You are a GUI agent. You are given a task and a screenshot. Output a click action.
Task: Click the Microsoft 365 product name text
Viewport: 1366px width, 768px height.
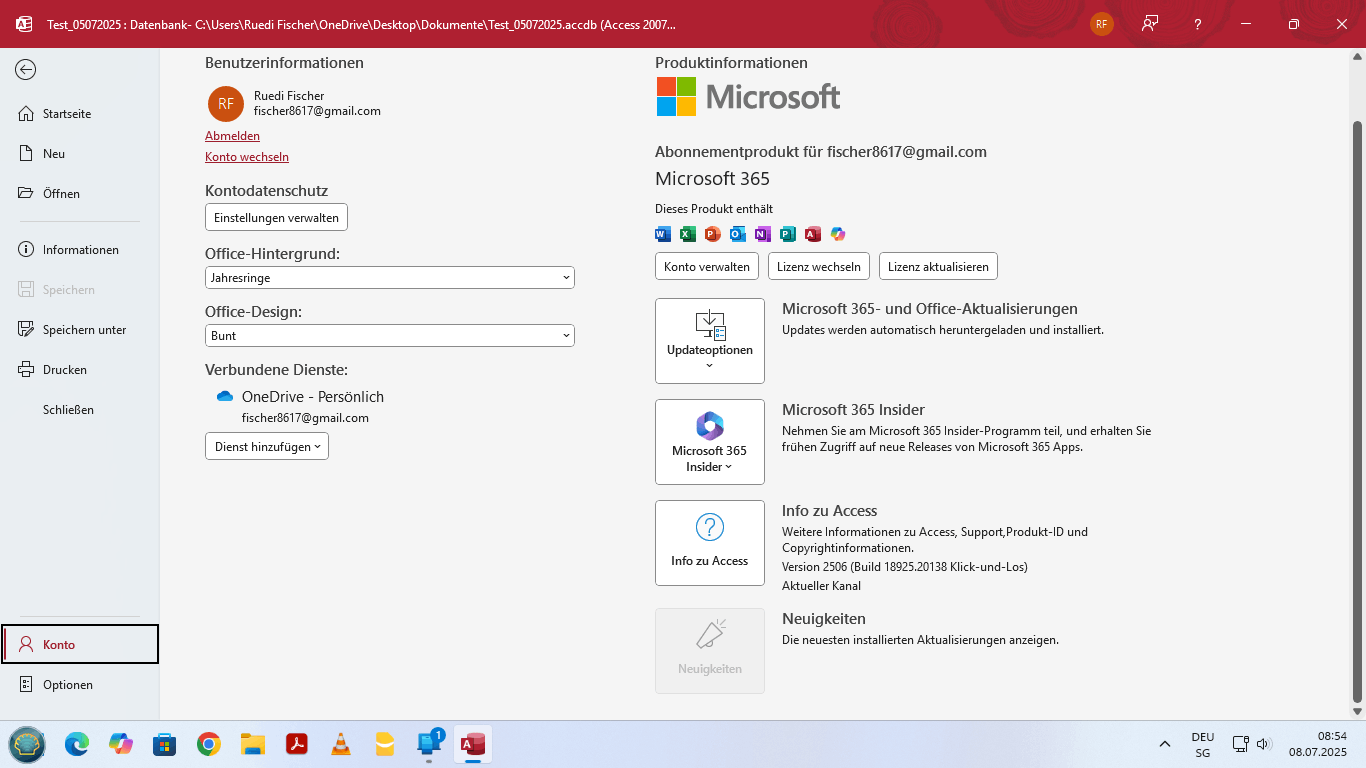coord(712,179)
